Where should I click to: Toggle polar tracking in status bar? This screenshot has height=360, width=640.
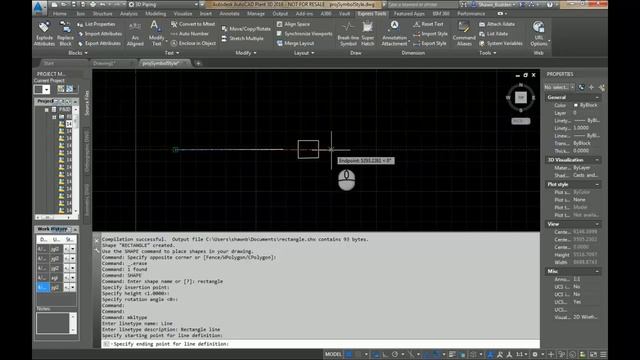(x=395, y=354)
